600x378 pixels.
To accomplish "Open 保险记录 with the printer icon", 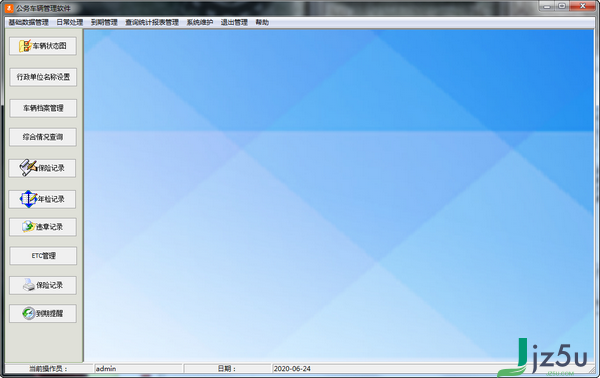I will point(43,285).
